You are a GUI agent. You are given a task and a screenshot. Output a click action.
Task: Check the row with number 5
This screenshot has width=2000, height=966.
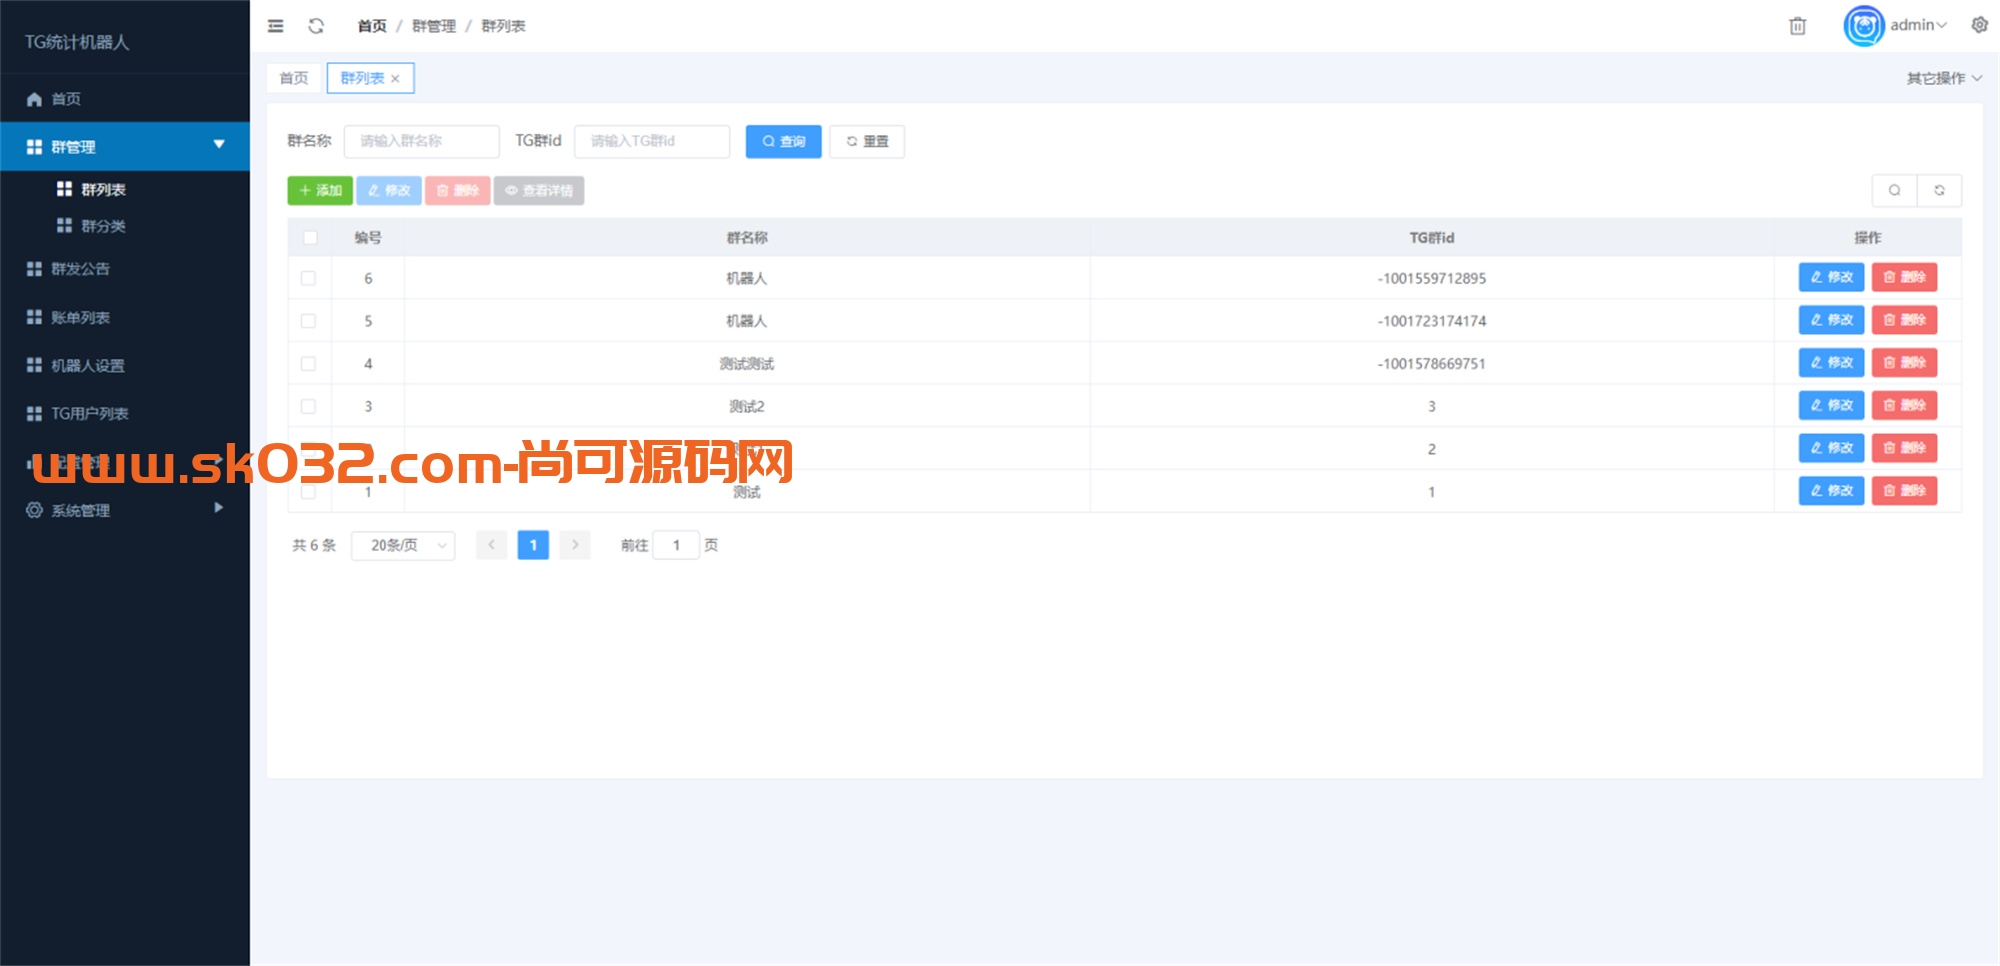(309, 321)
